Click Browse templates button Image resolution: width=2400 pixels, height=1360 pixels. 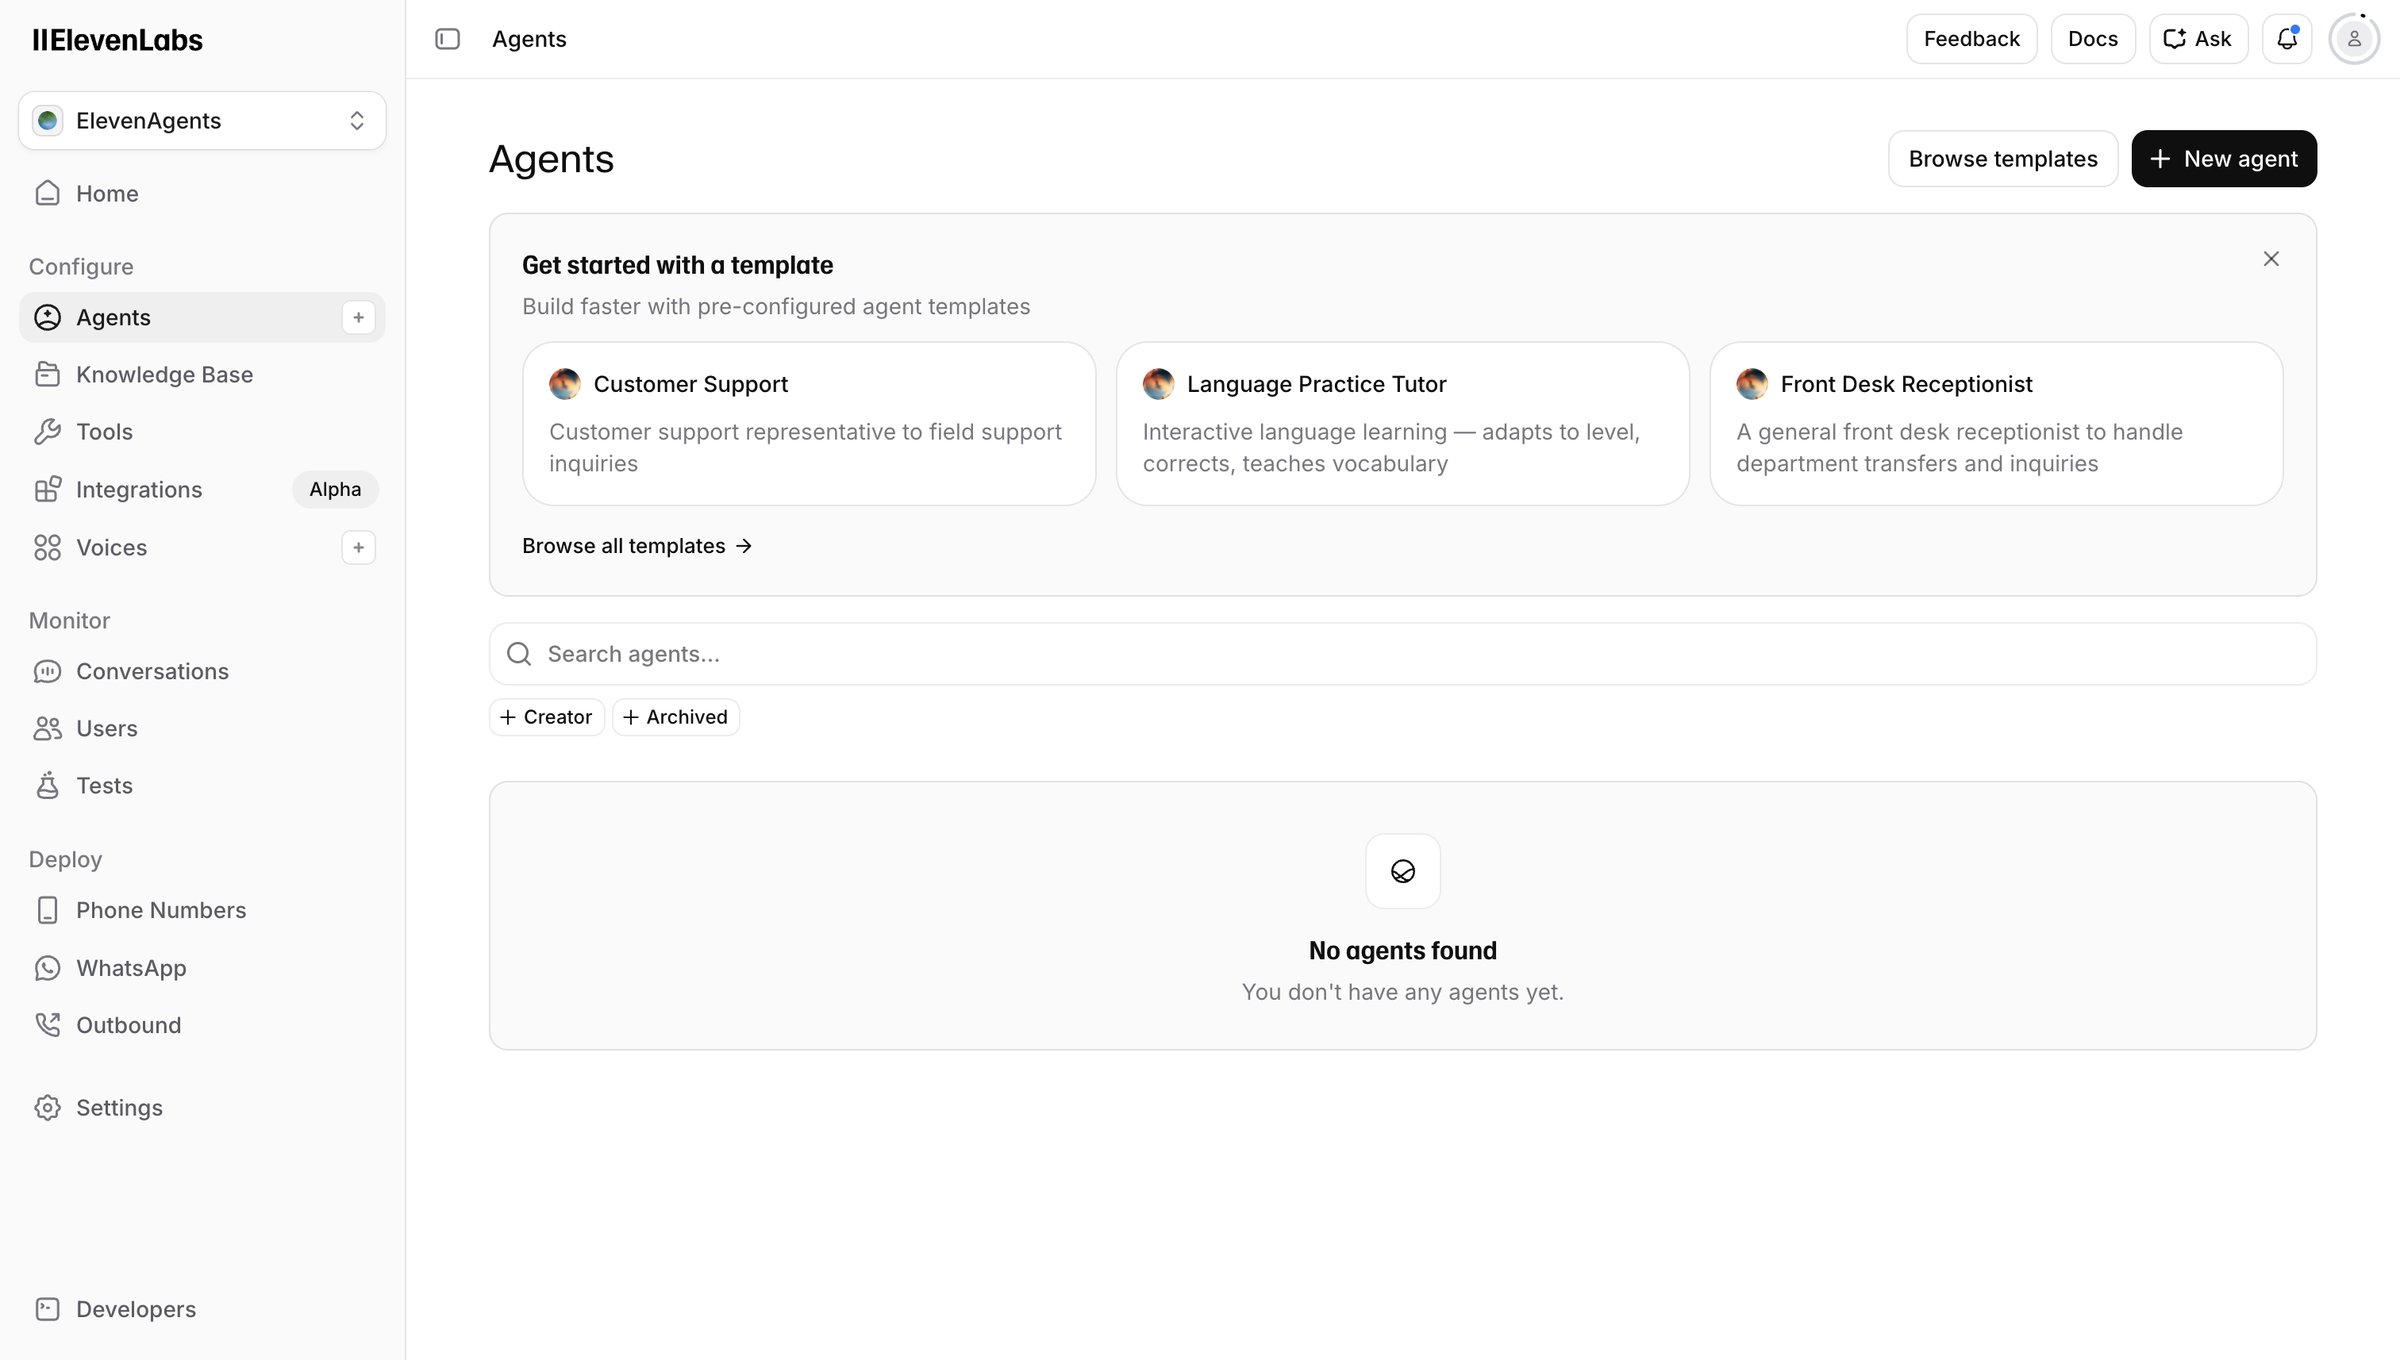[2003, 159]
